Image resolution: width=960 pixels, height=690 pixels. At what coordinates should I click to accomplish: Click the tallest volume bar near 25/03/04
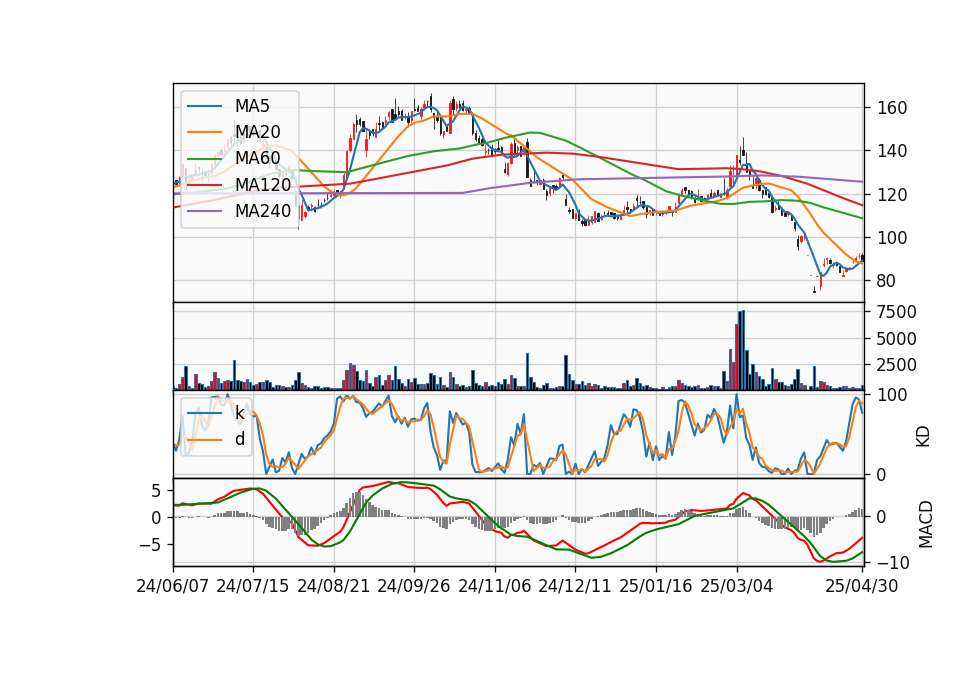[743, 350]
